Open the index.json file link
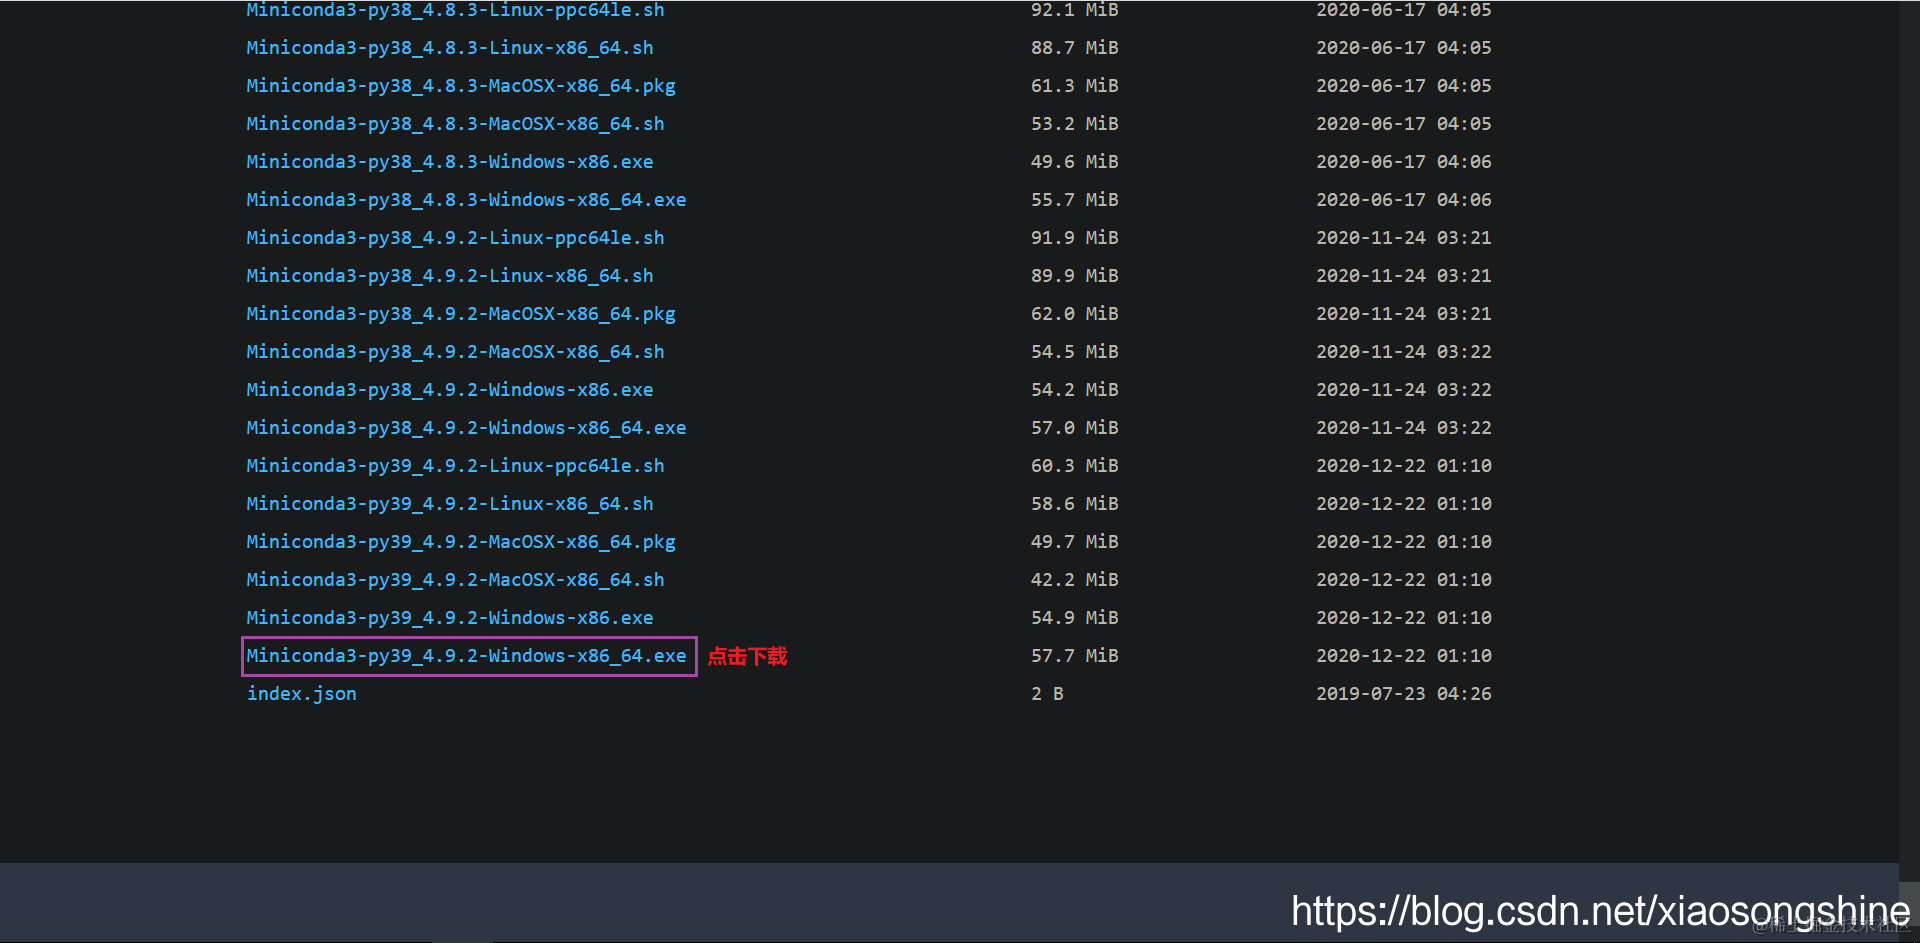This screenshot has width=1920, height=943. [x=301, y=694]
